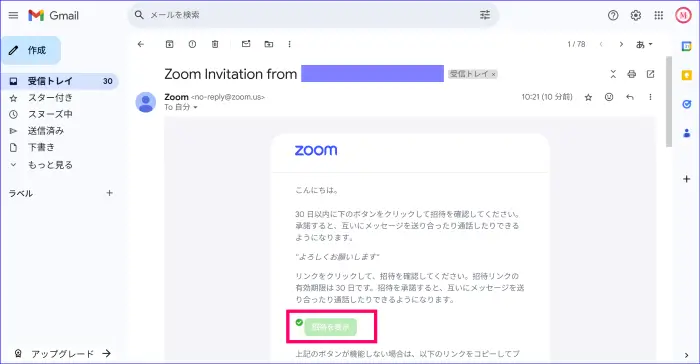Move email to a folder
The width and height of the screenshot is (700, 364).
coord(268,44)
